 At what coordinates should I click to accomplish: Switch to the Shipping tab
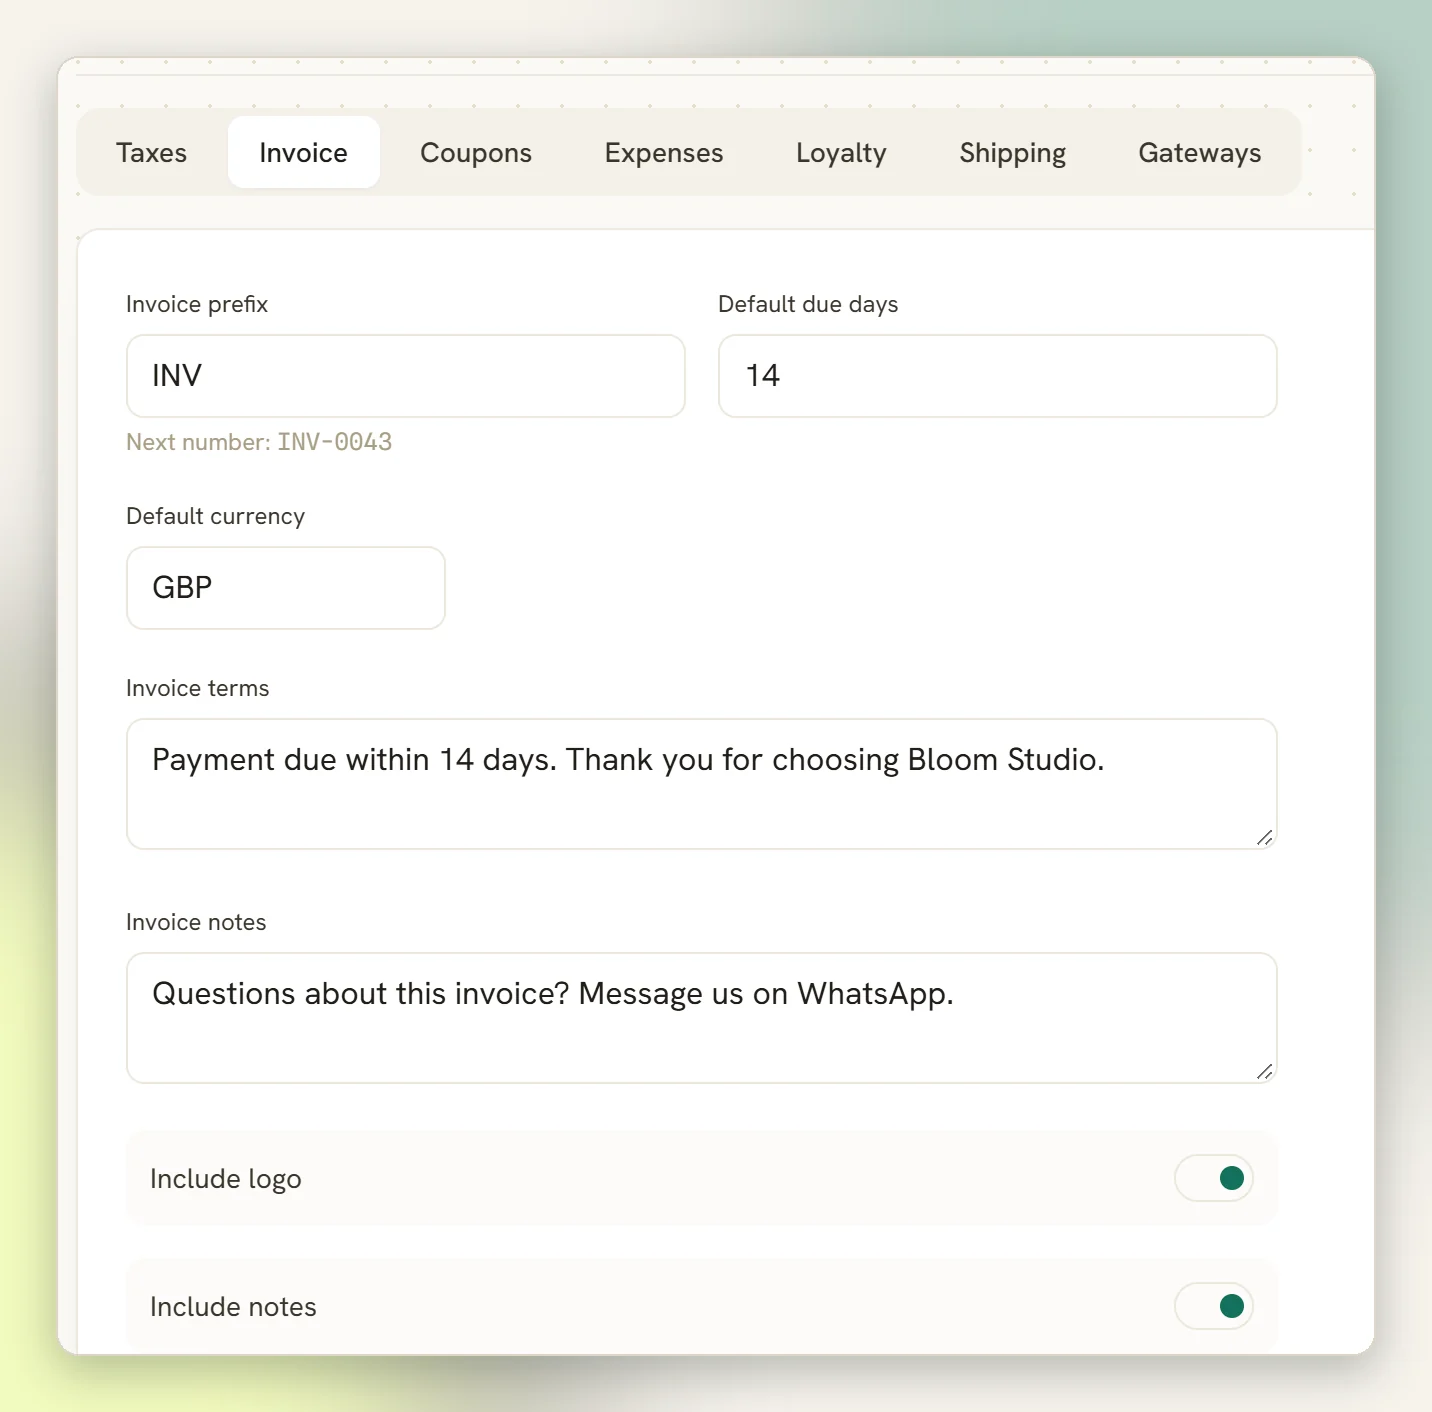[x=1012, y=152]
